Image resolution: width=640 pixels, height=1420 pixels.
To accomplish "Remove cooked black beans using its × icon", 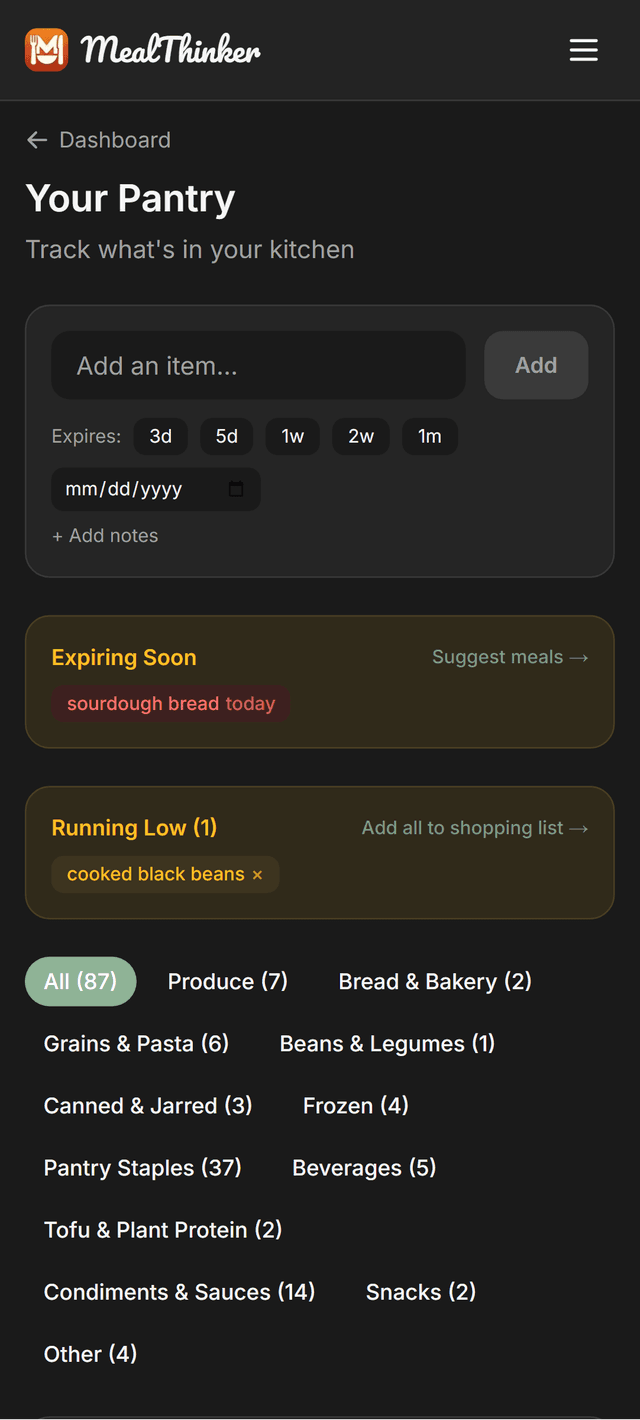I will 257,874.
